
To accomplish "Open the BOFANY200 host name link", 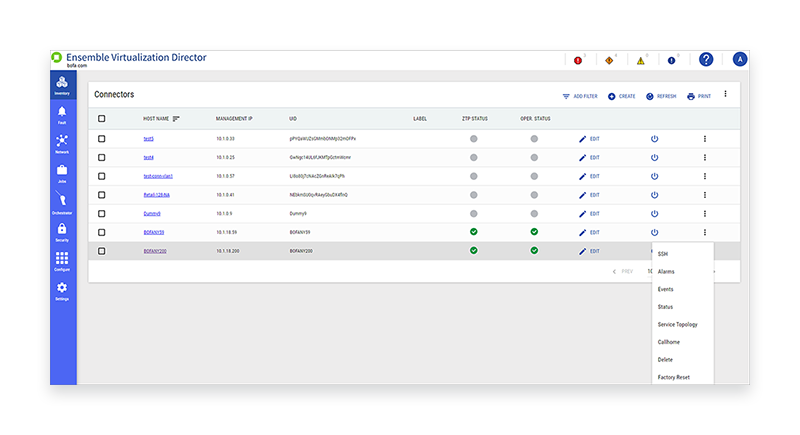I will (x=154, y=251).
